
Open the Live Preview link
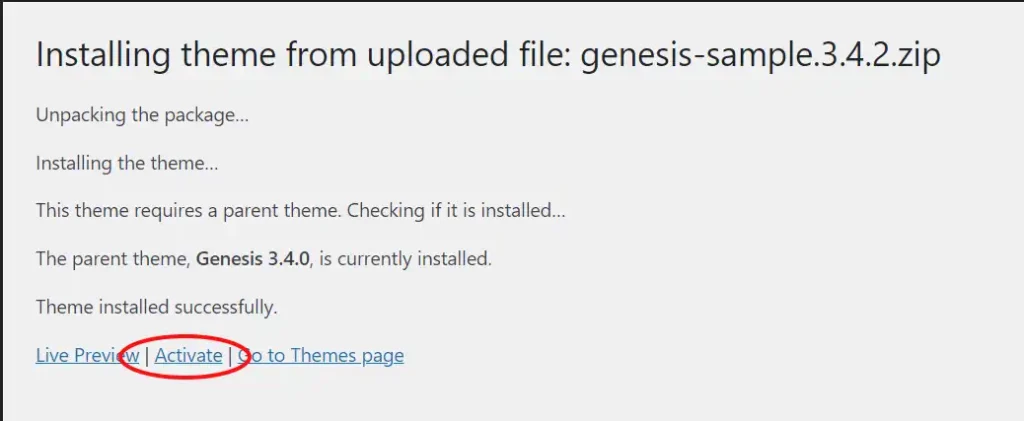(88, 355)
